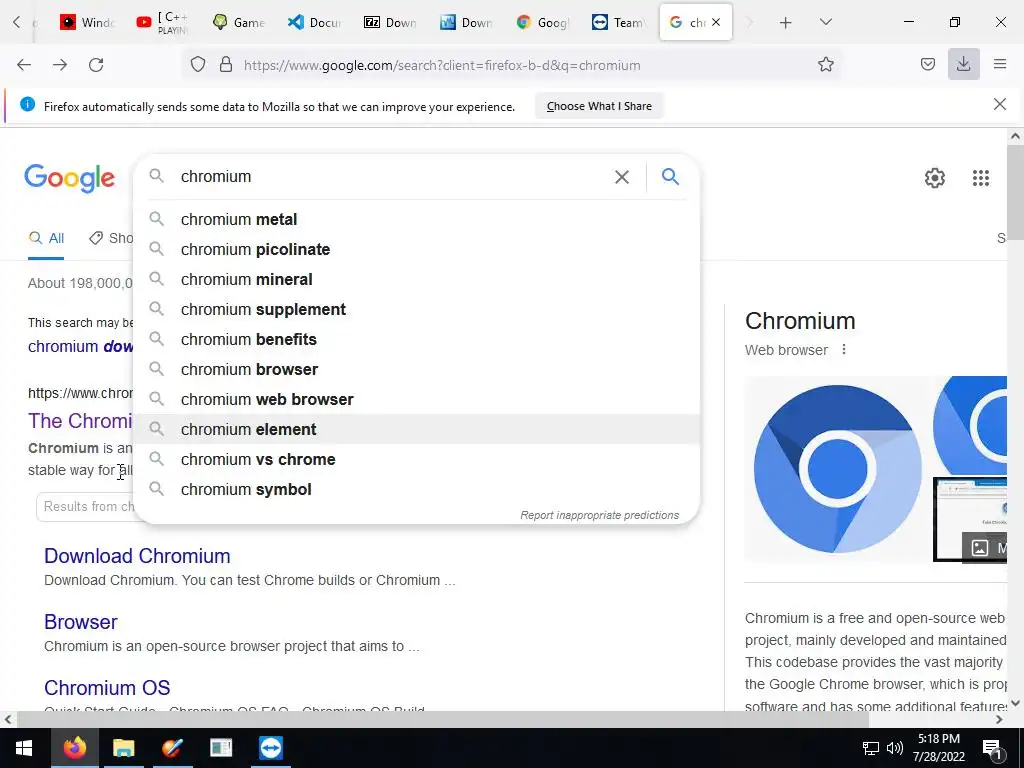Image resolution: width=1024 pixels, height=768 pixels.
Task: Open the Browser sitelink
Action: click(x=81, y=622)
